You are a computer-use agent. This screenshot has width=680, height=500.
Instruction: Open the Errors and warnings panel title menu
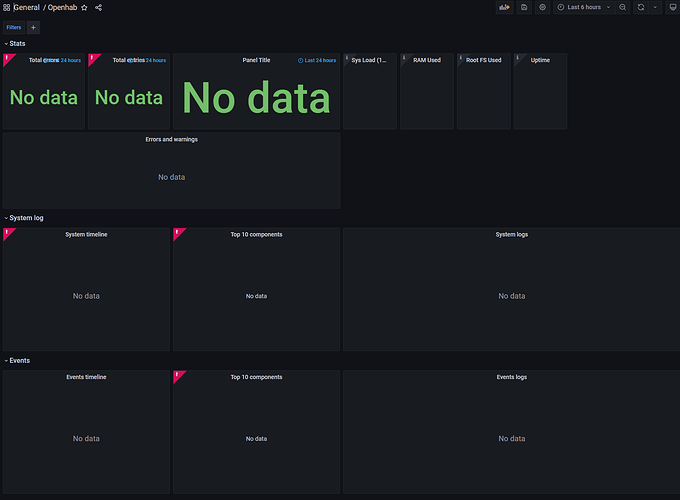pyautogui.click(x=171, y=139)
